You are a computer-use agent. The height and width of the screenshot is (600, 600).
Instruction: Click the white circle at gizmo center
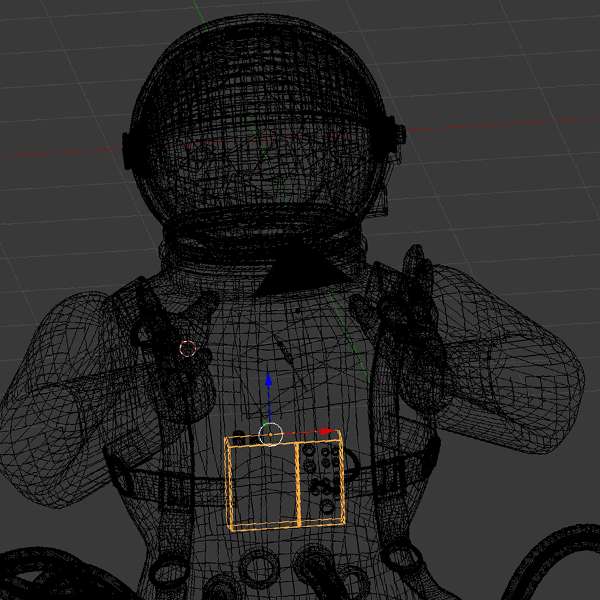click(271, 435)
